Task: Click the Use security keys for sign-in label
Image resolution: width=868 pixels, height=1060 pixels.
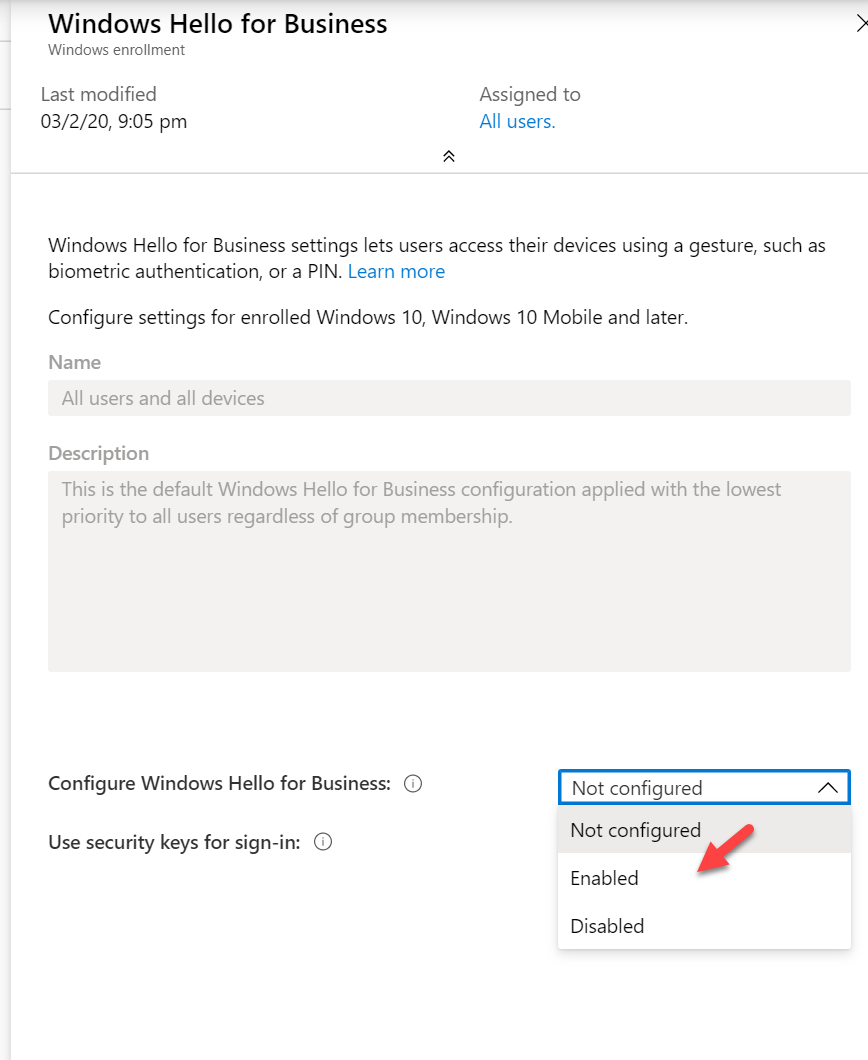Action: coord(174,842)
